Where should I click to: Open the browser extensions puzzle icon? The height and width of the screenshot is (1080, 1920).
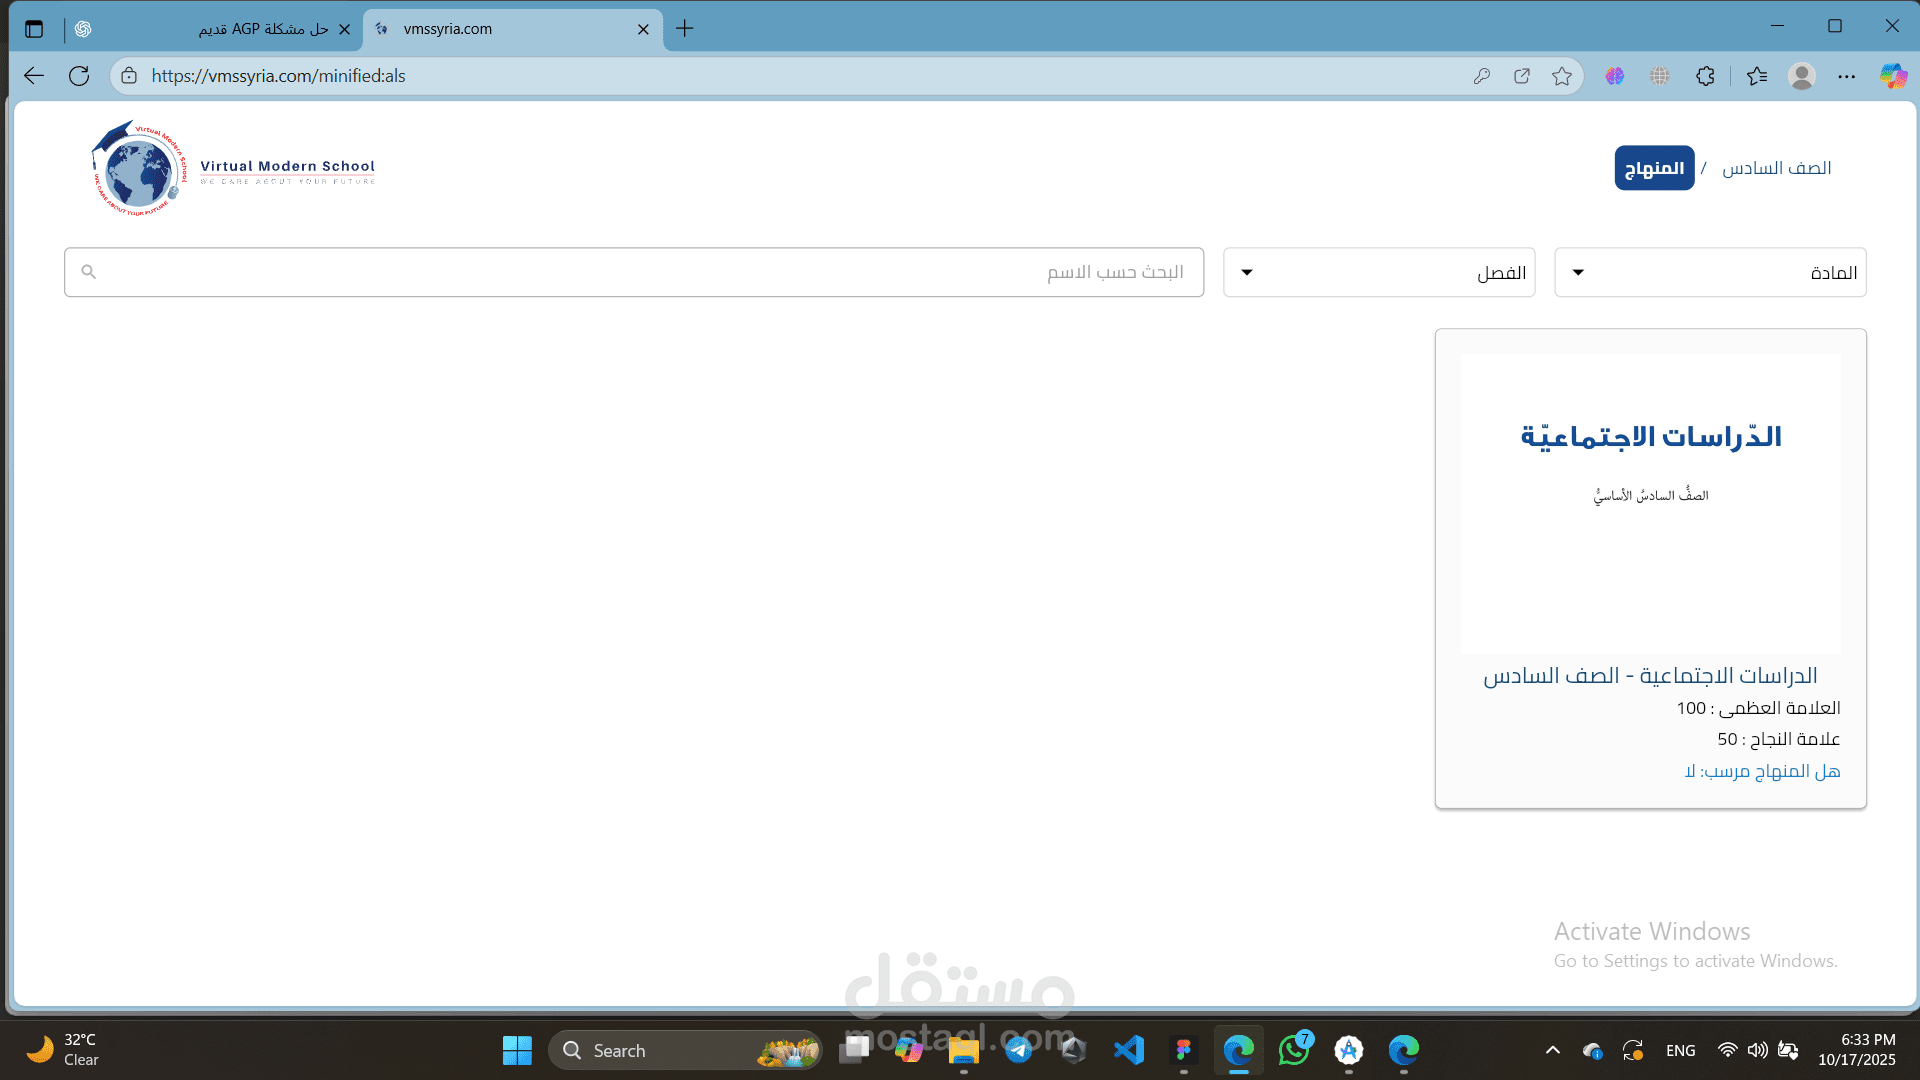(1706, 76)
